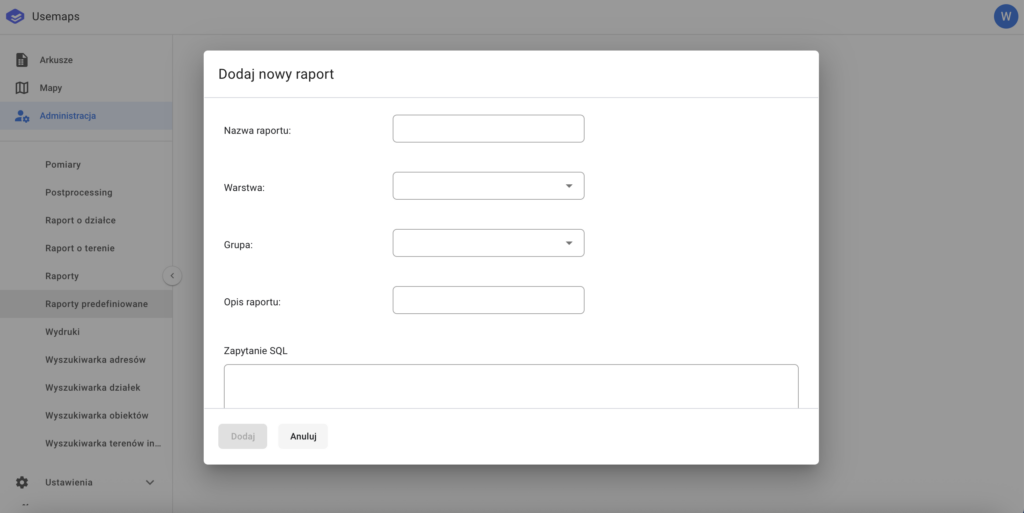Focus the Nazwa raportu text field

tap(488, 129)
